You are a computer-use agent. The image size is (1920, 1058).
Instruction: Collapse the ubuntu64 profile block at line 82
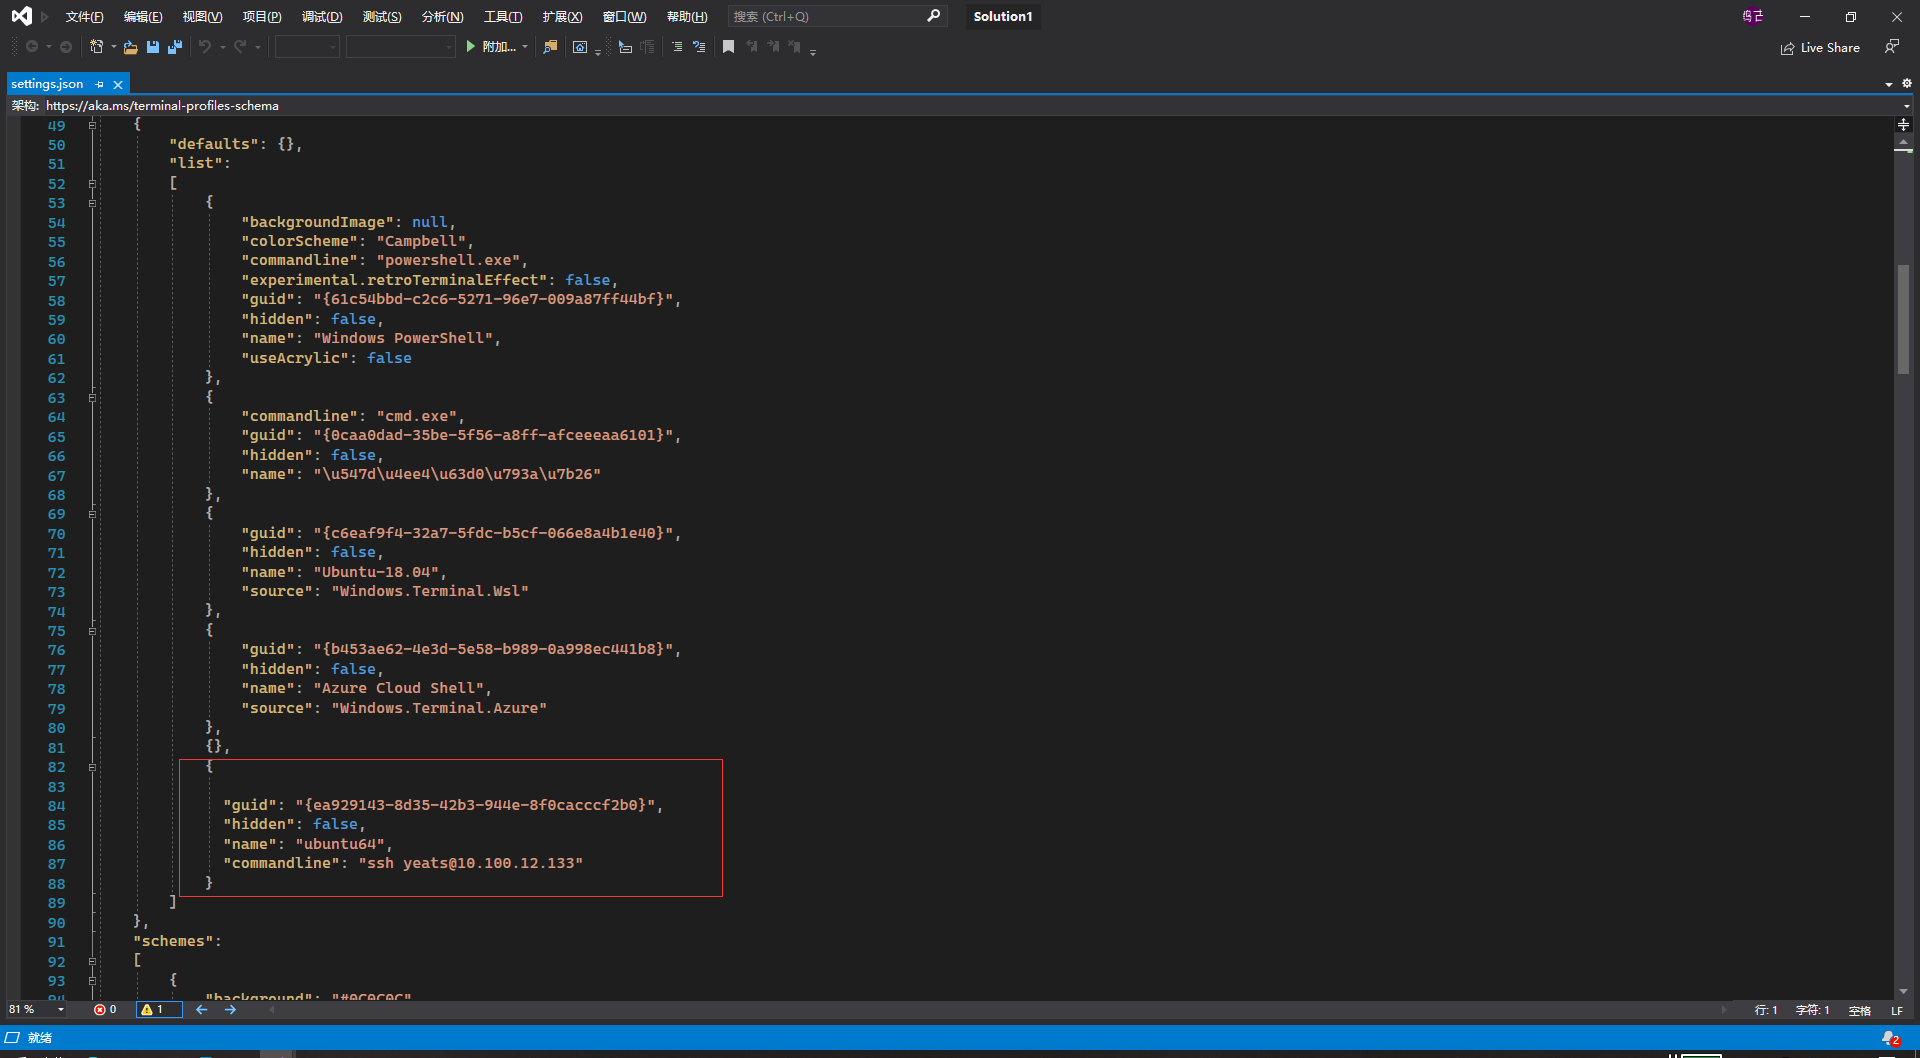tap(92, 767)
